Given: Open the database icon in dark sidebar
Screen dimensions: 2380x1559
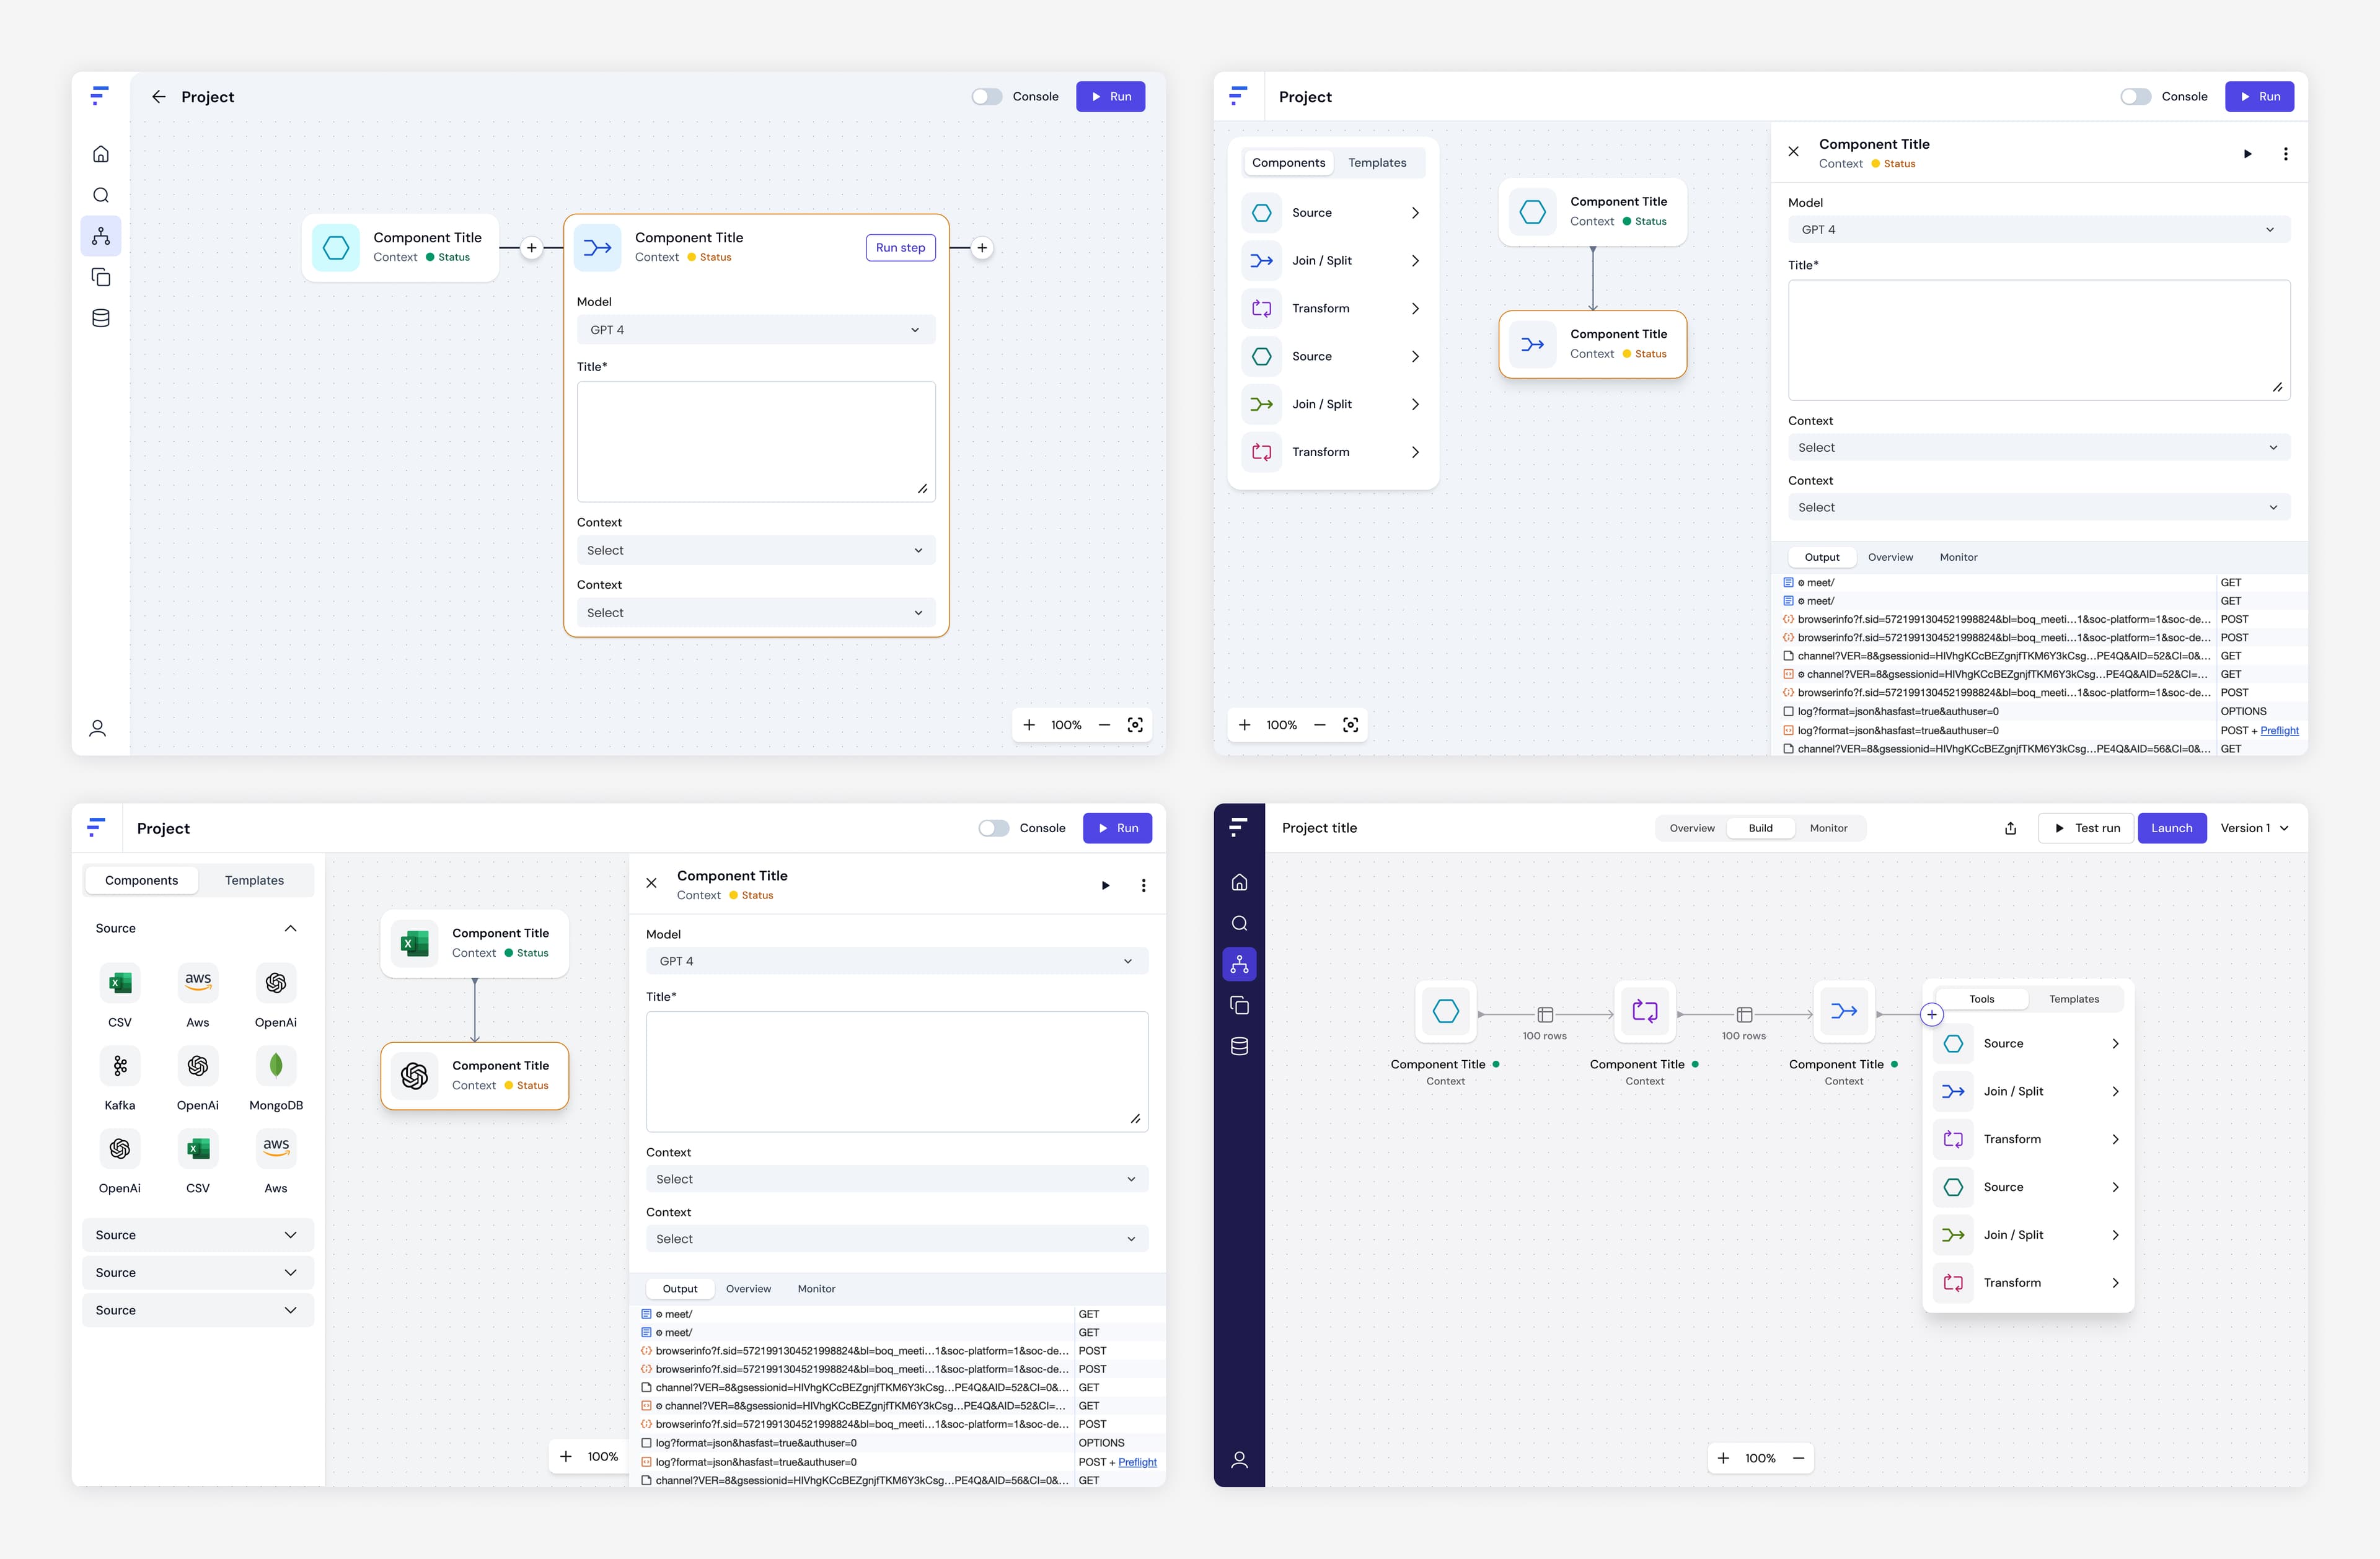Looking at the screenshot, I should click(1239, 1046).
